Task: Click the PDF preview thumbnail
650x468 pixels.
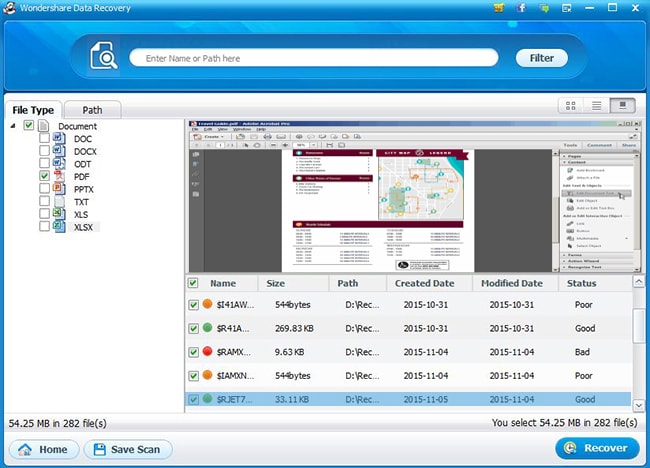Action: click(413, 196)
